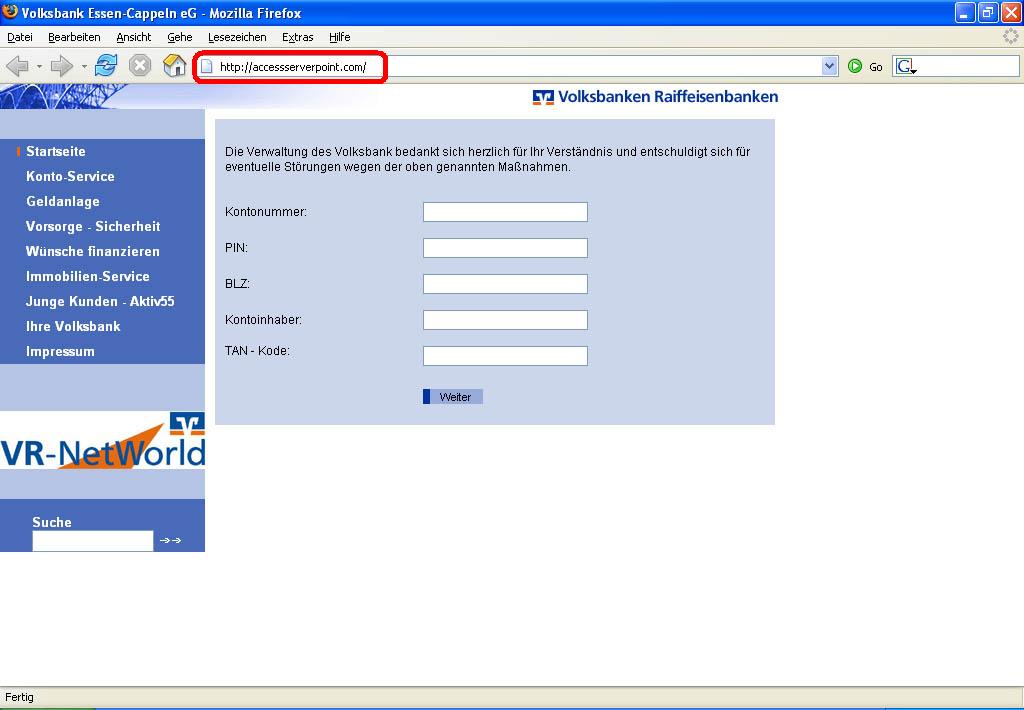Click the URL address bar
Image resolution: width=1024 pixels, height=710 pixels.
pyautogui.click(x=517, y=67)
